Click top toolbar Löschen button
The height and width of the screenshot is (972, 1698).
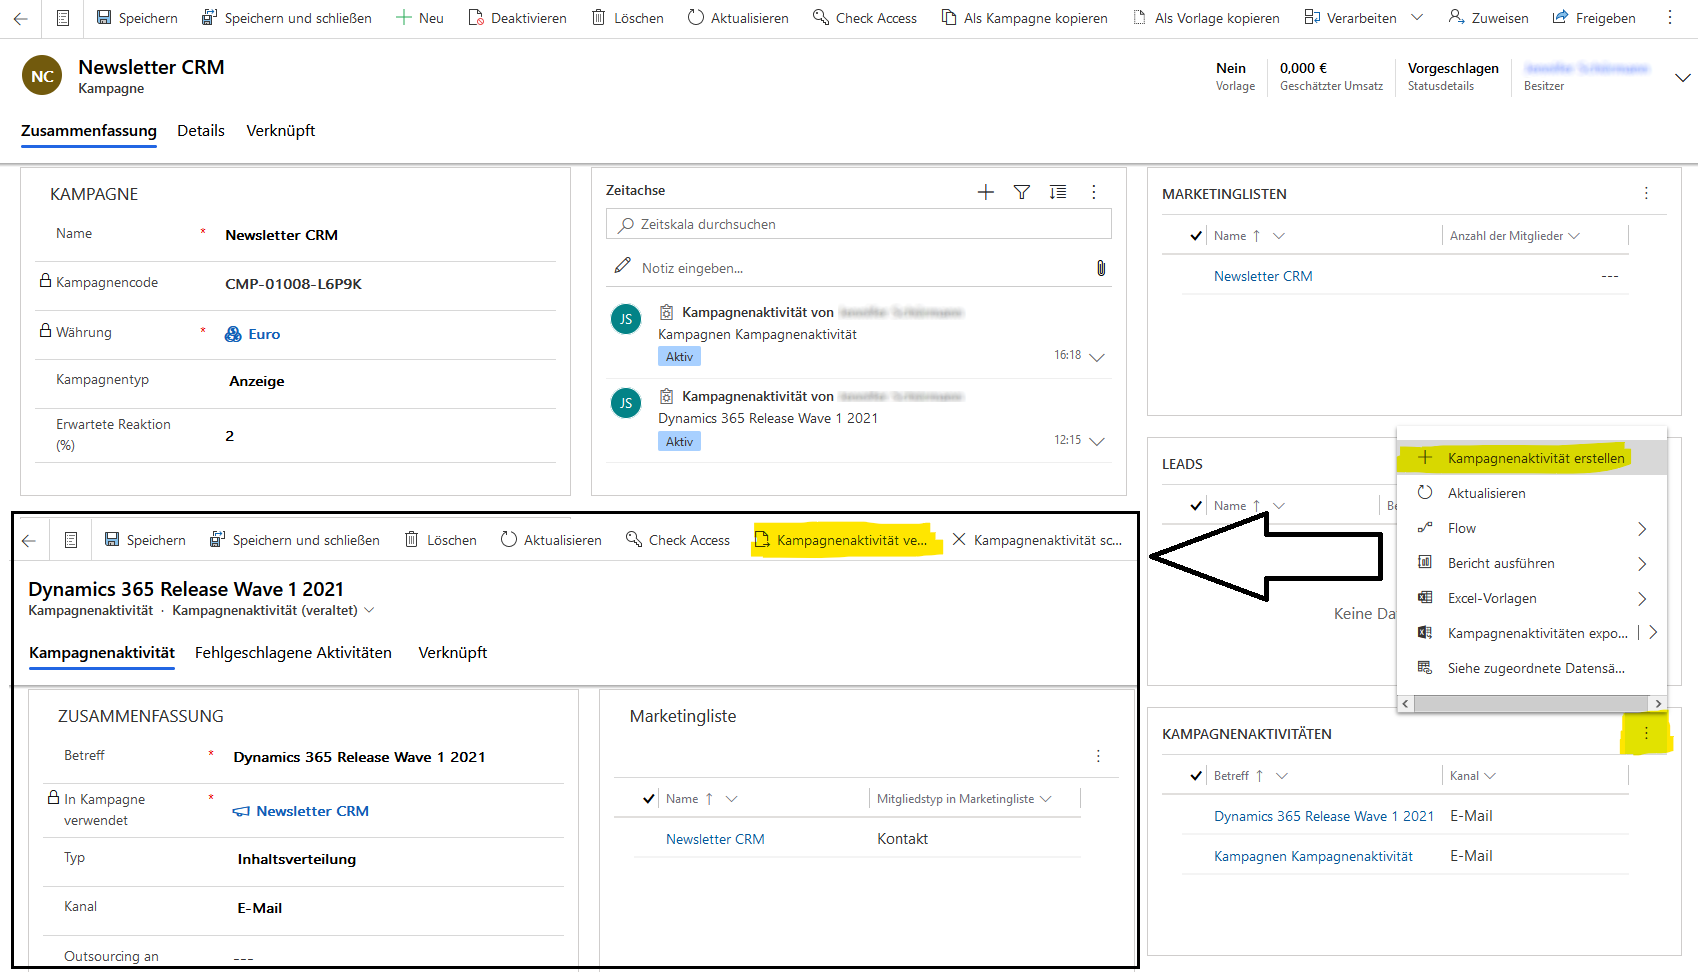pos(627,18)
